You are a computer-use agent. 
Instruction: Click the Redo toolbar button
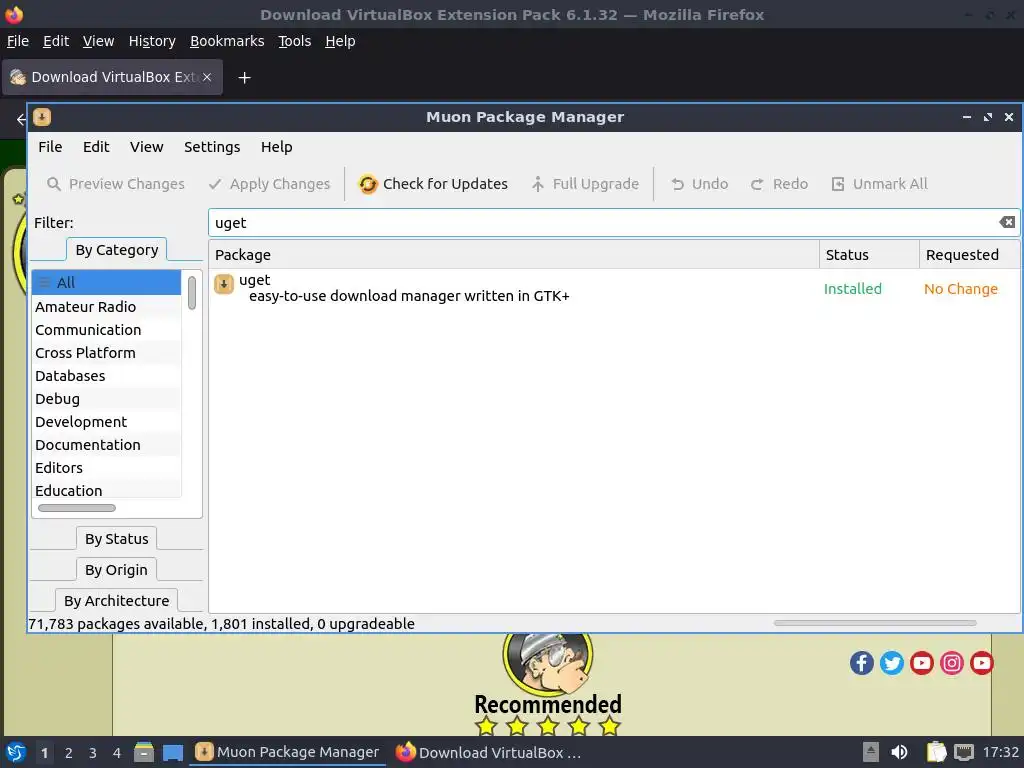coord(779,184)
